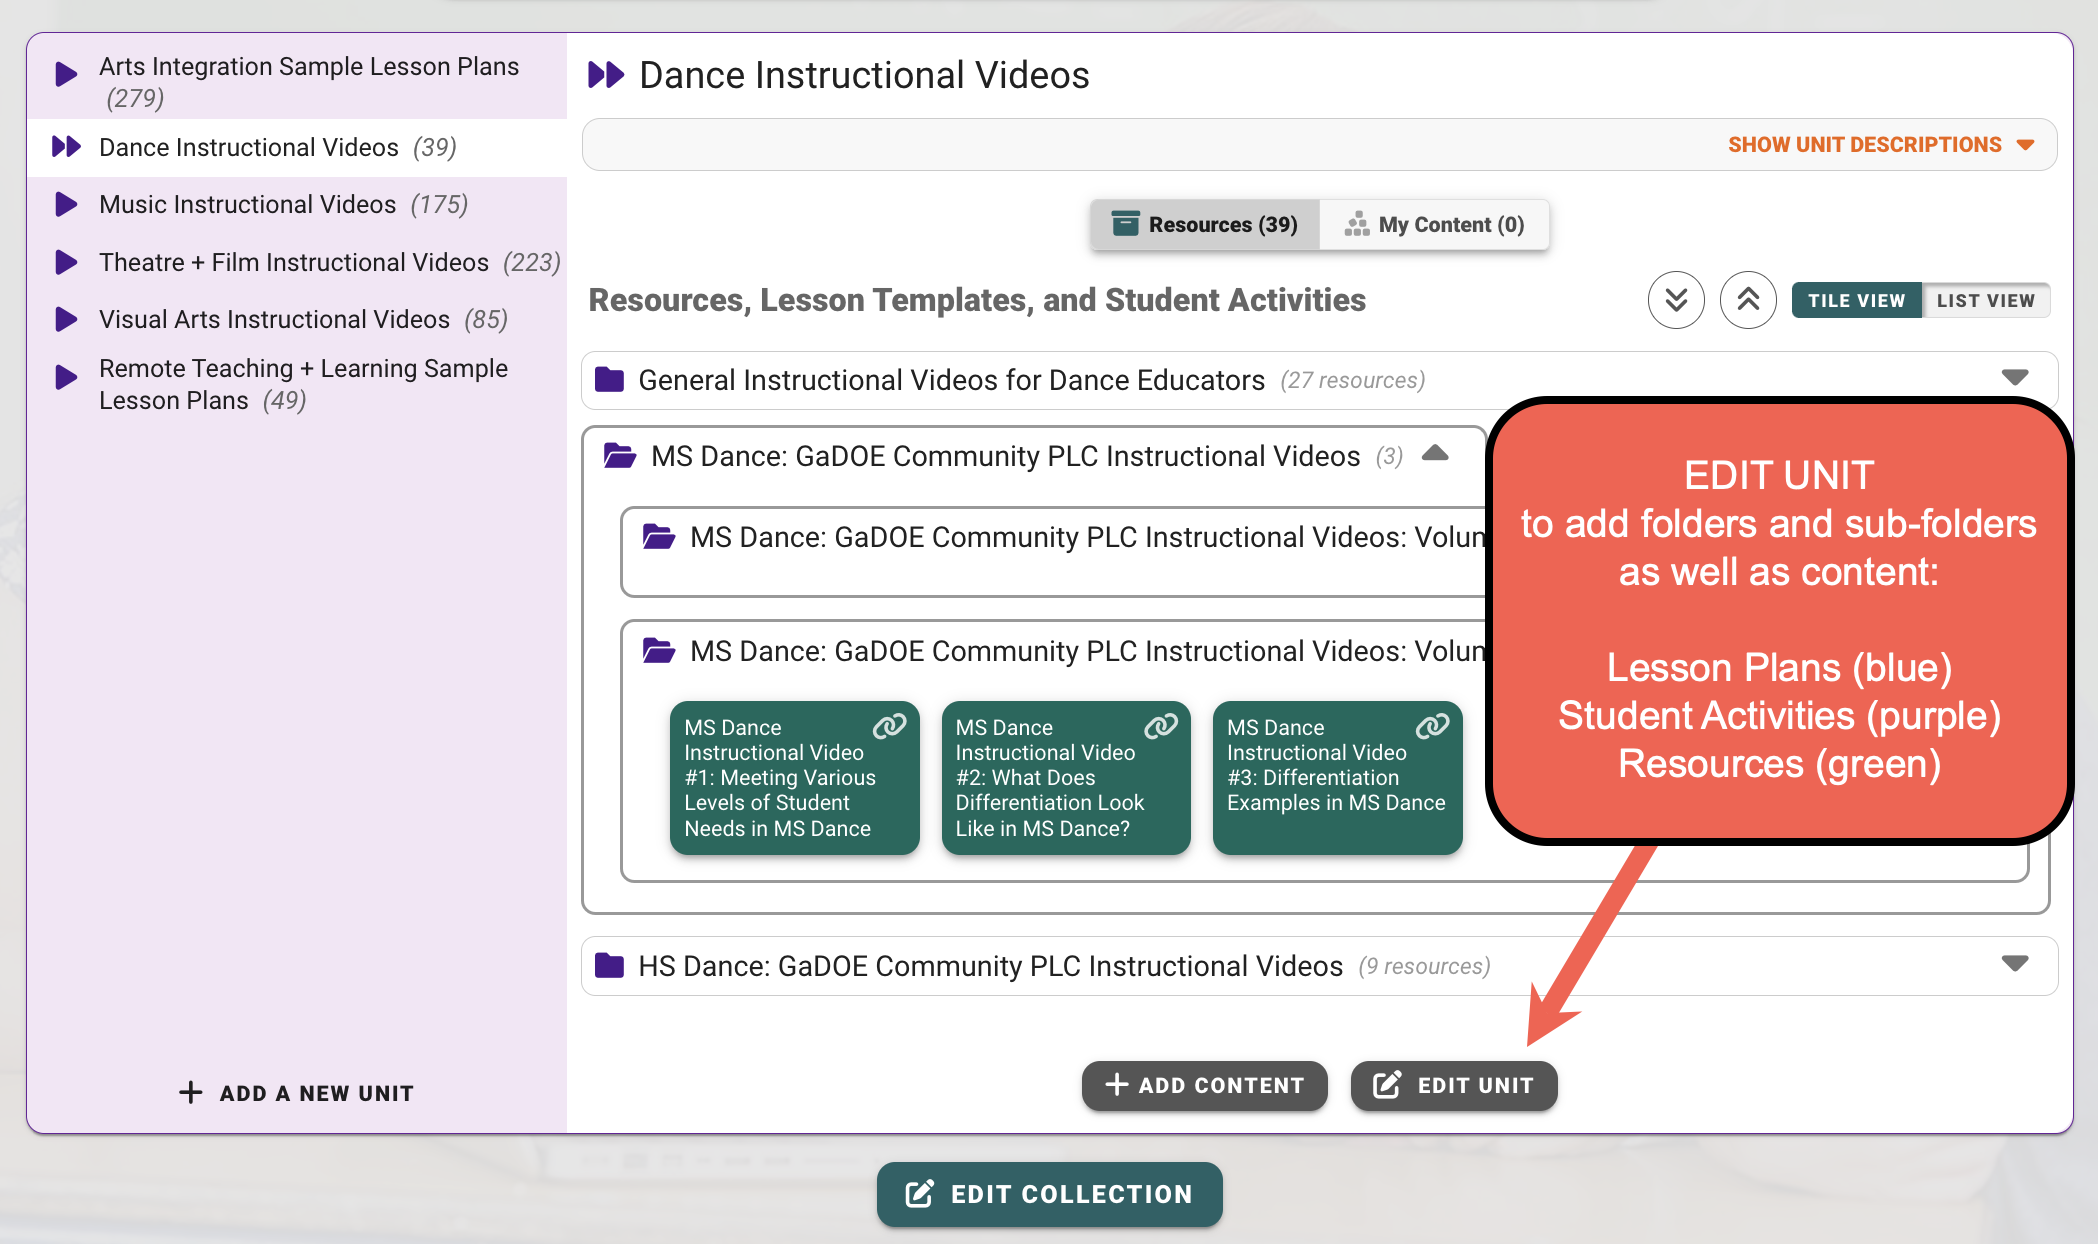Click the collapse all double-chevron up icon
The image size is (2098, 1244).
tap(1748, 300)
